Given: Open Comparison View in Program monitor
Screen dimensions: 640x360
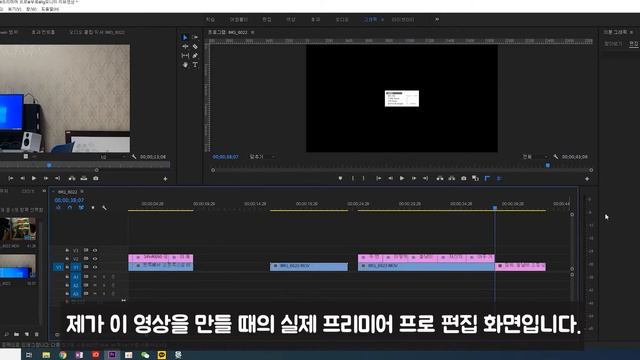Looking at the screenshot, I should pos(475,178).
